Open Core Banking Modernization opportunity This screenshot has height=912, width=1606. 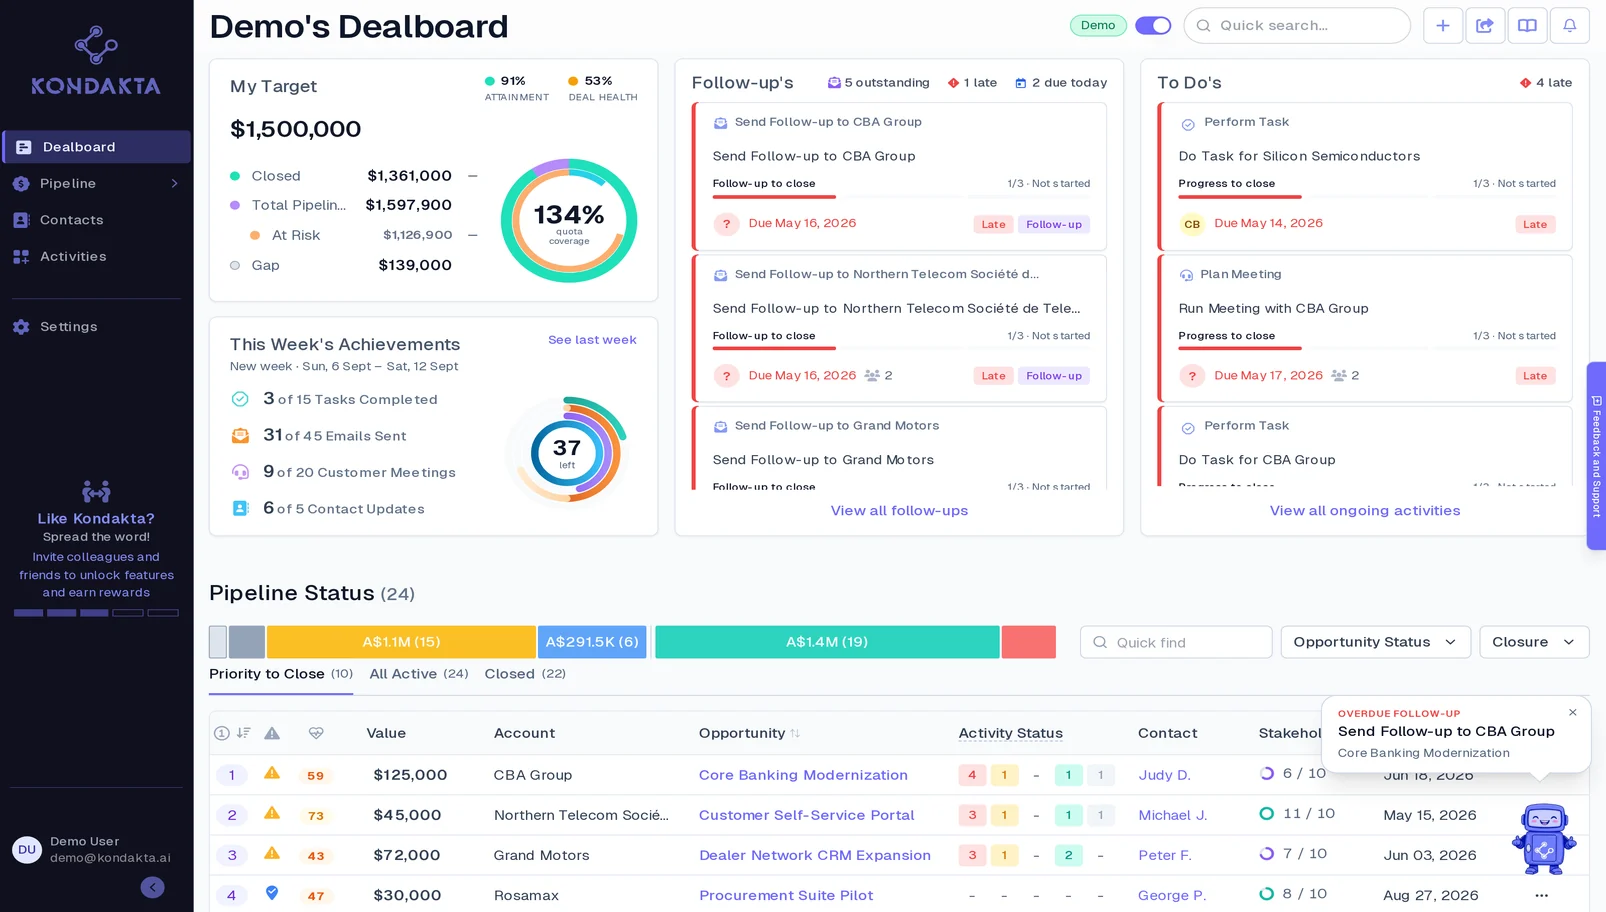pyautogui.click(x=803, y=775)
